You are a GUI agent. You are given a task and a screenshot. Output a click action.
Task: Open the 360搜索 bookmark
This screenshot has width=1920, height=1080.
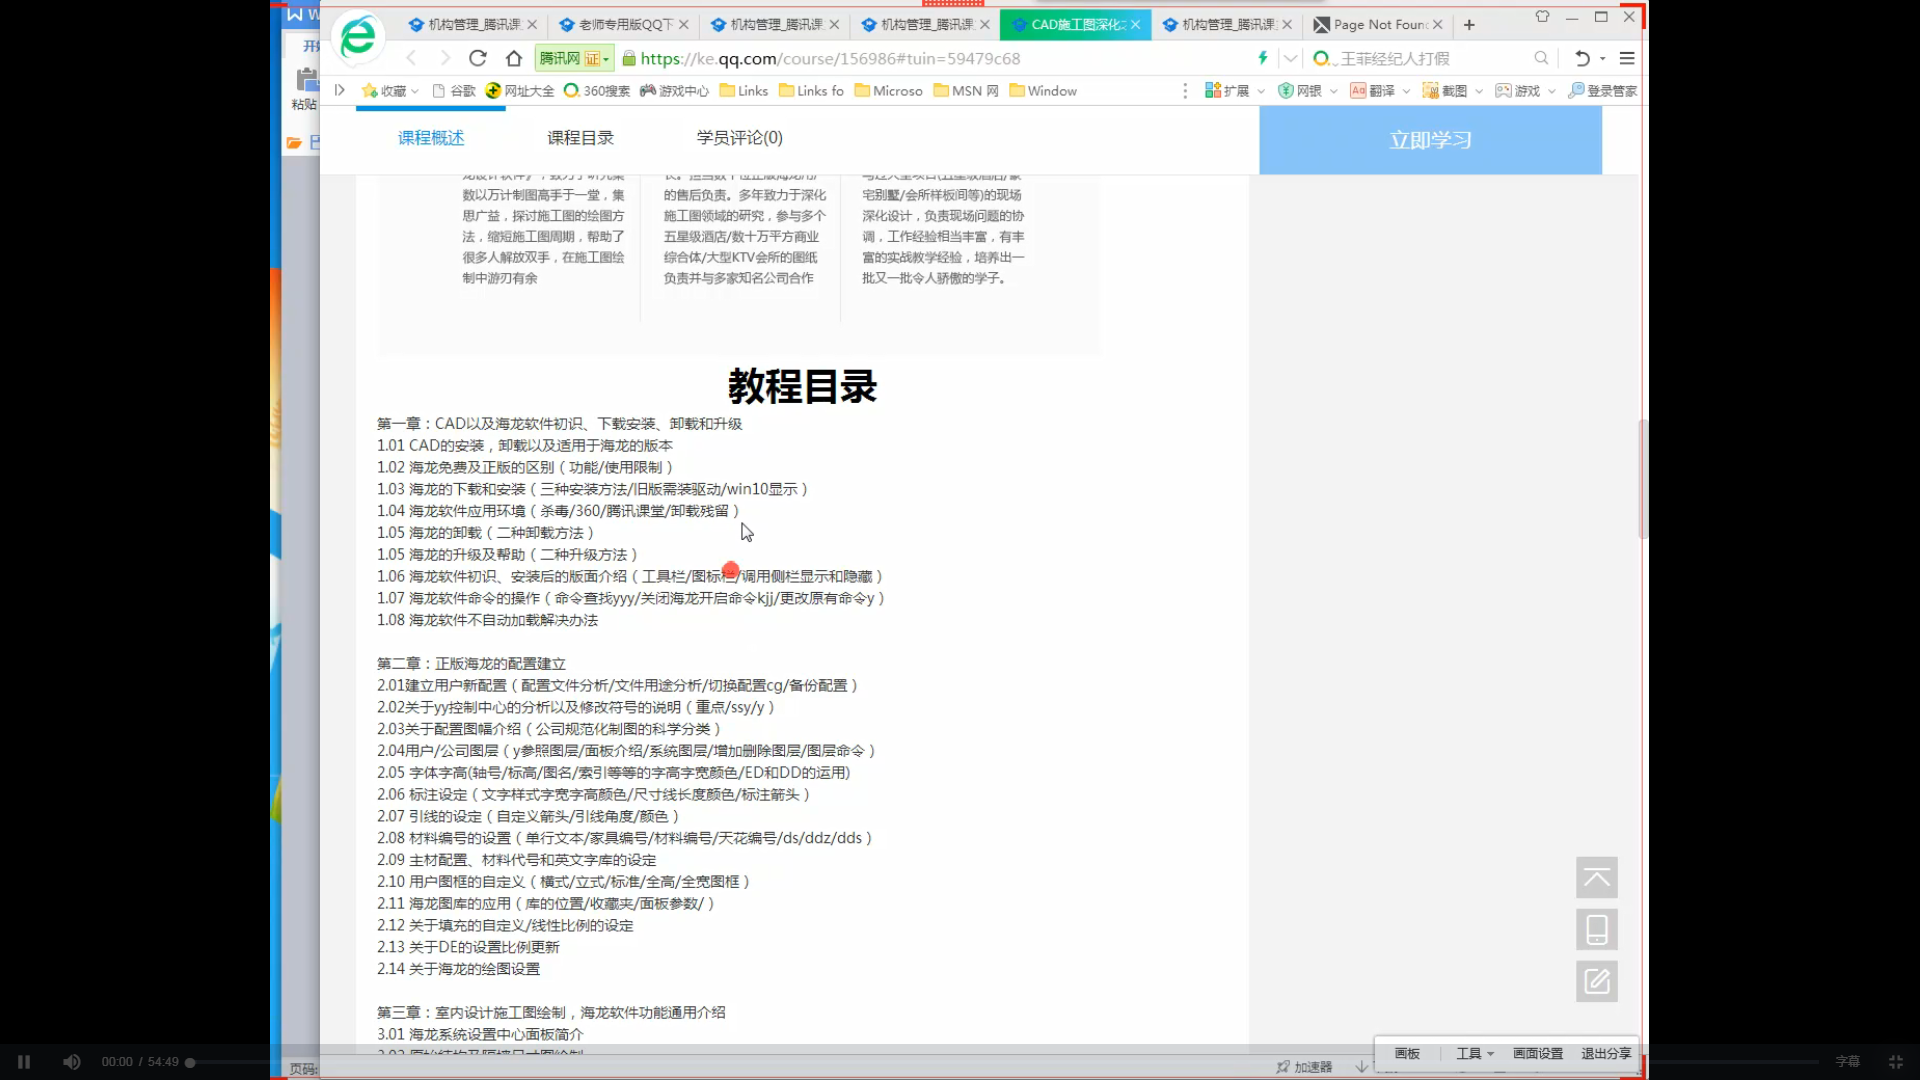(597, 90)
